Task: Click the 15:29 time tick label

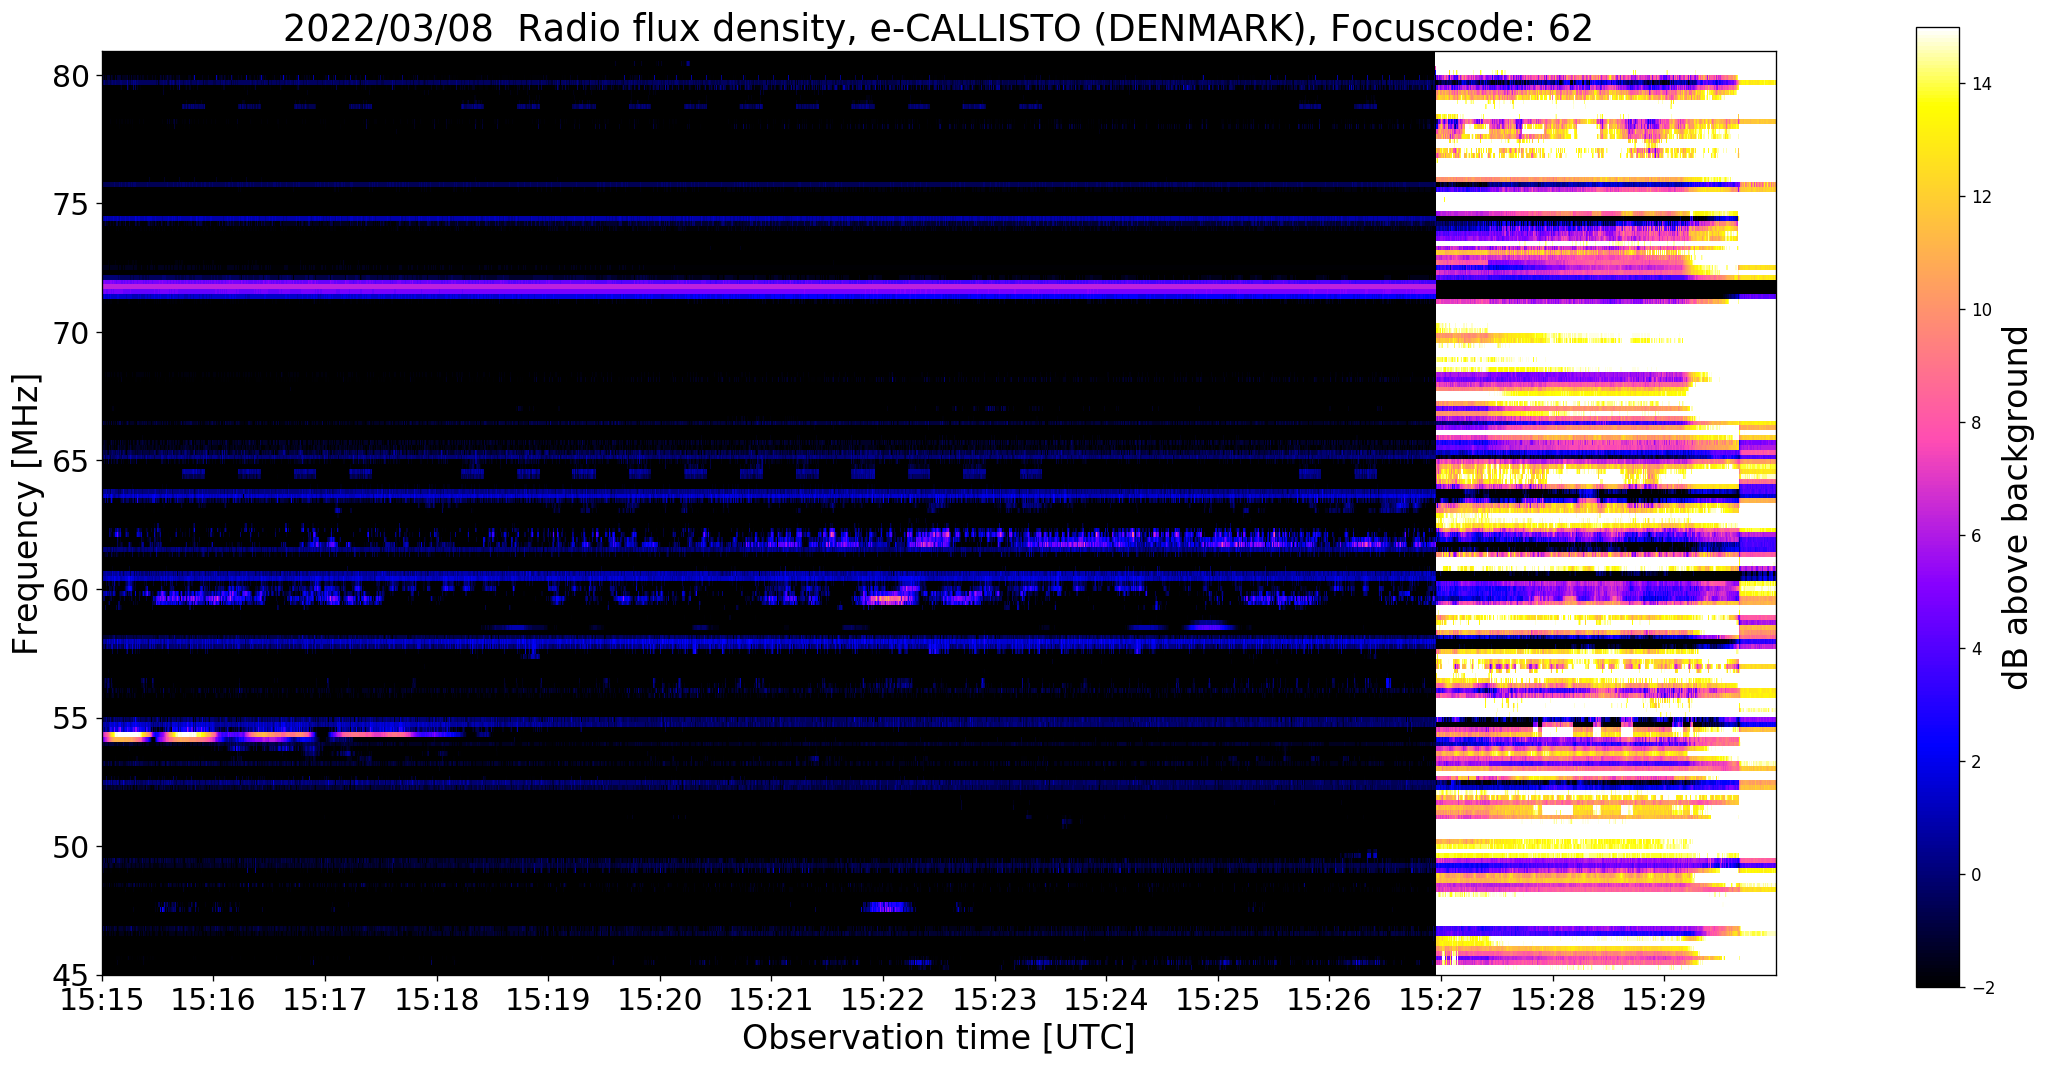Action: tap(1664, 998)
